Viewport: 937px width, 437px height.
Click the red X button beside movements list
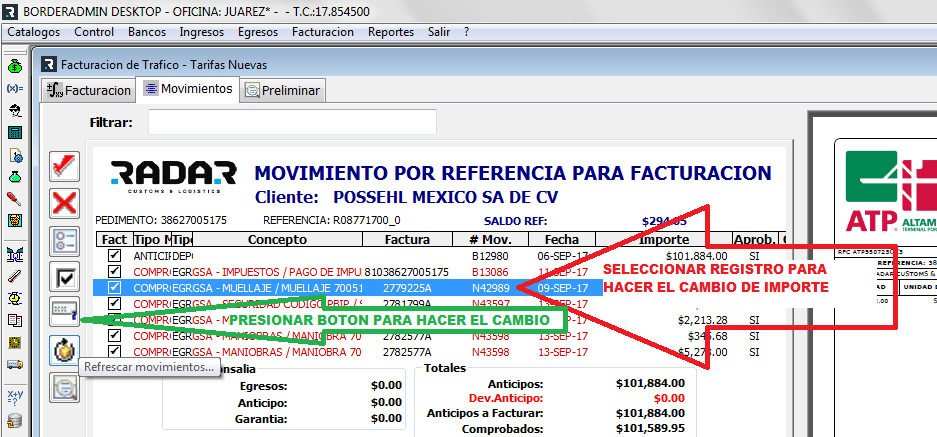pyautogui.click(x=64, y=204)
